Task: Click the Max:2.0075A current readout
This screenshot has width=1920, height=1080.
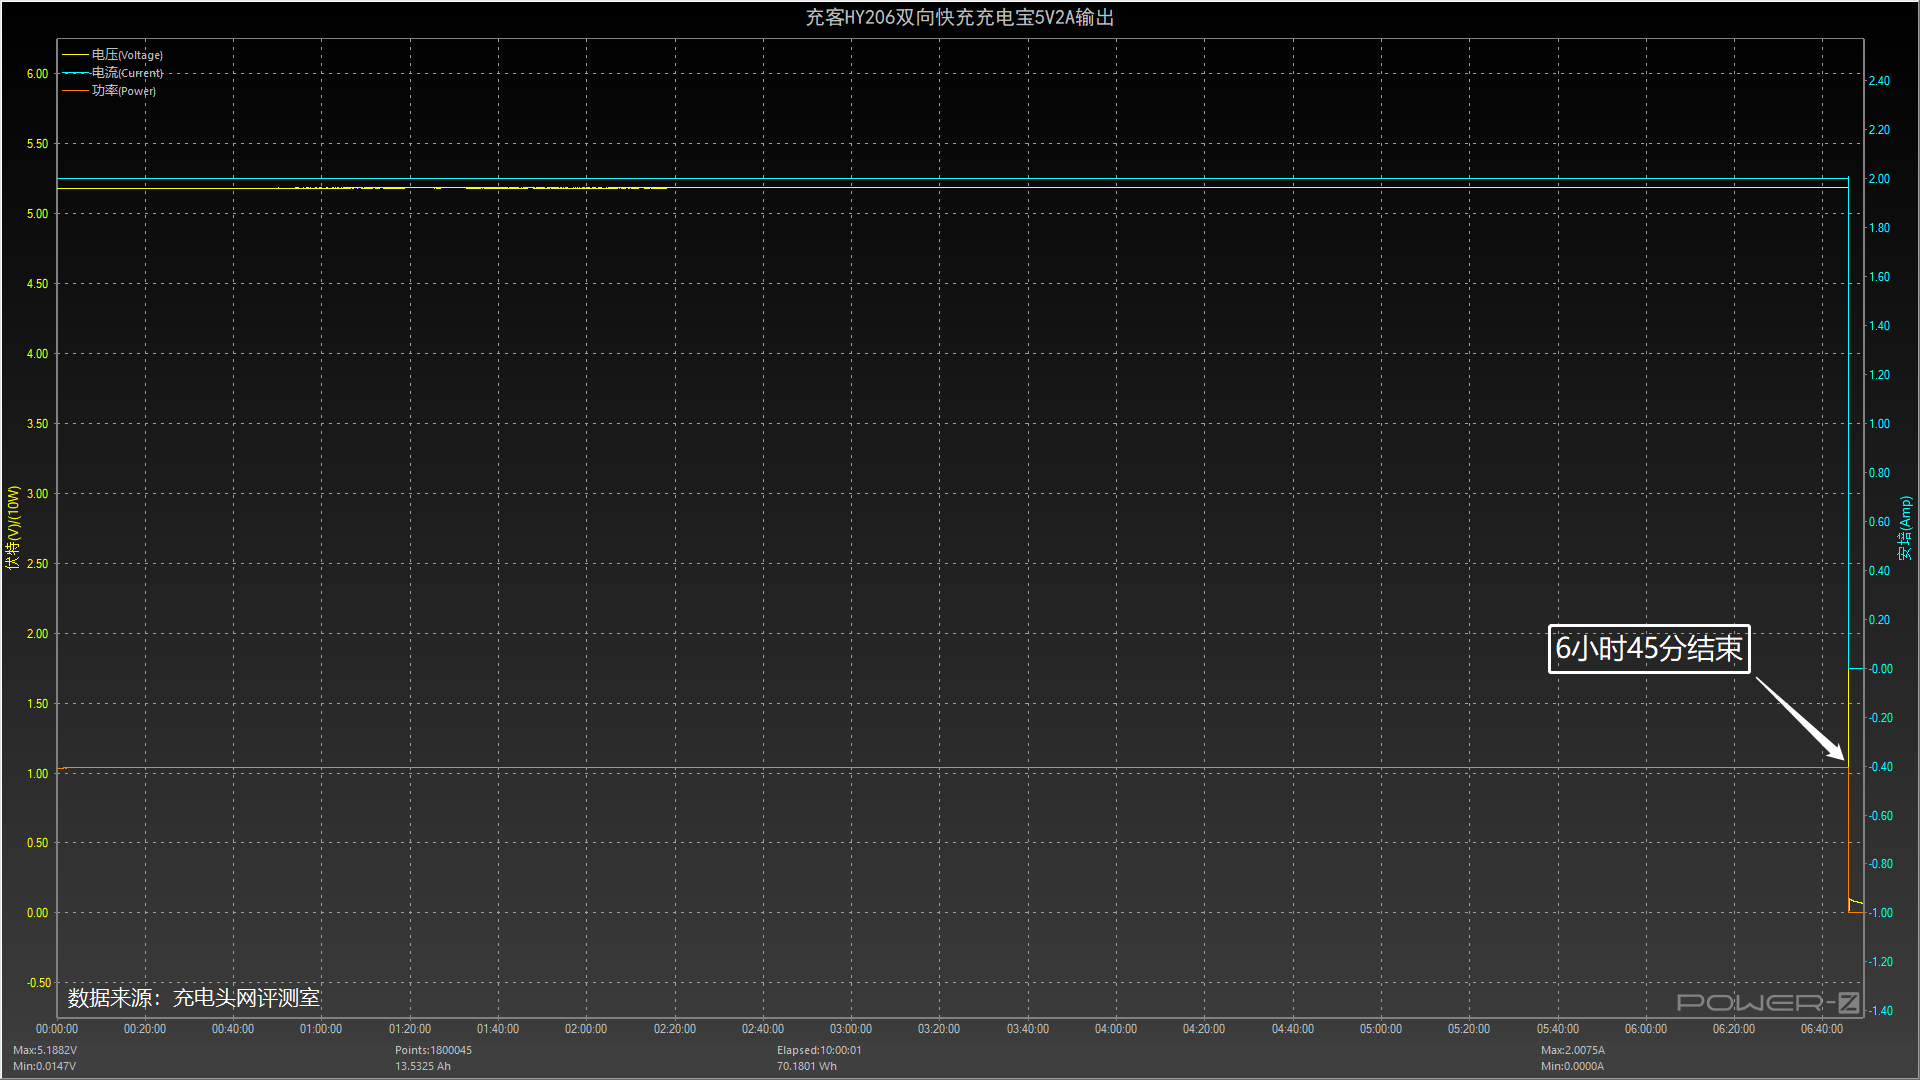Action: point(1572,1050)
